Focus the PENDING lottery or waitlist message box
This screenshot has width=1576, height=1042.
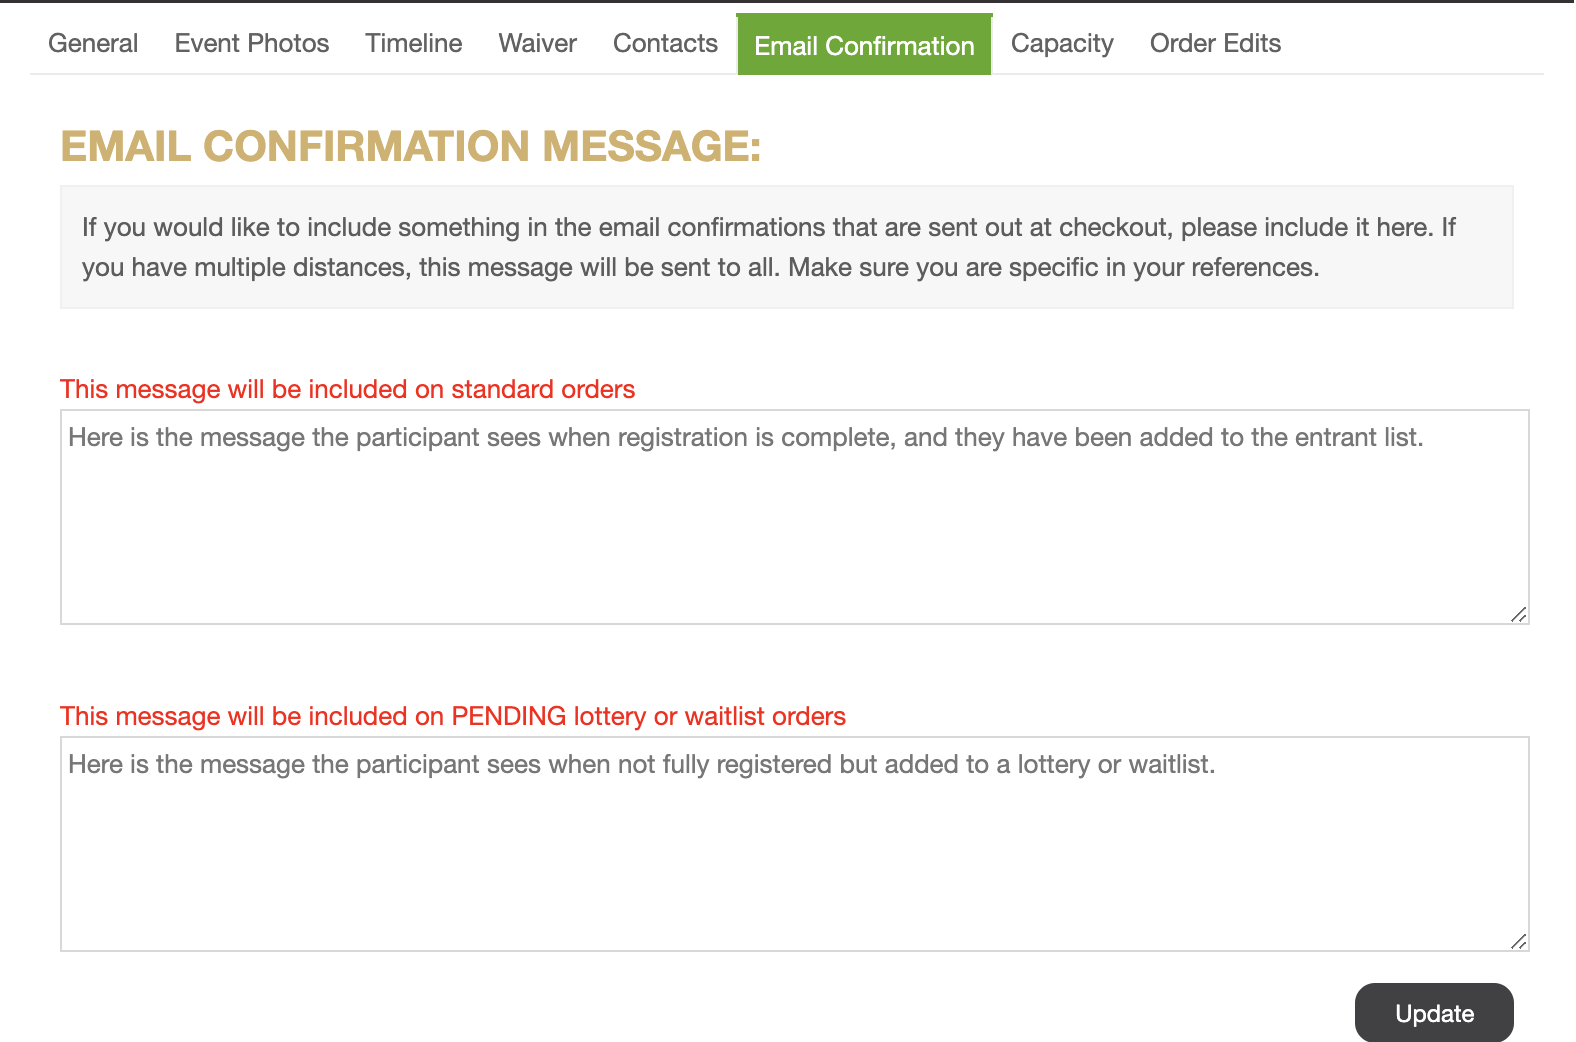click(795, 844)
